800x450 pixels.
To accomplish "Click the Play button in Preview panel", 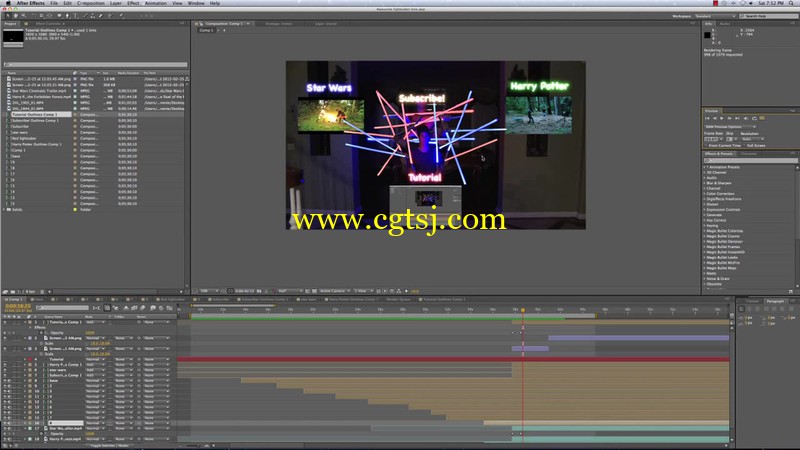I will coord(721,118).
